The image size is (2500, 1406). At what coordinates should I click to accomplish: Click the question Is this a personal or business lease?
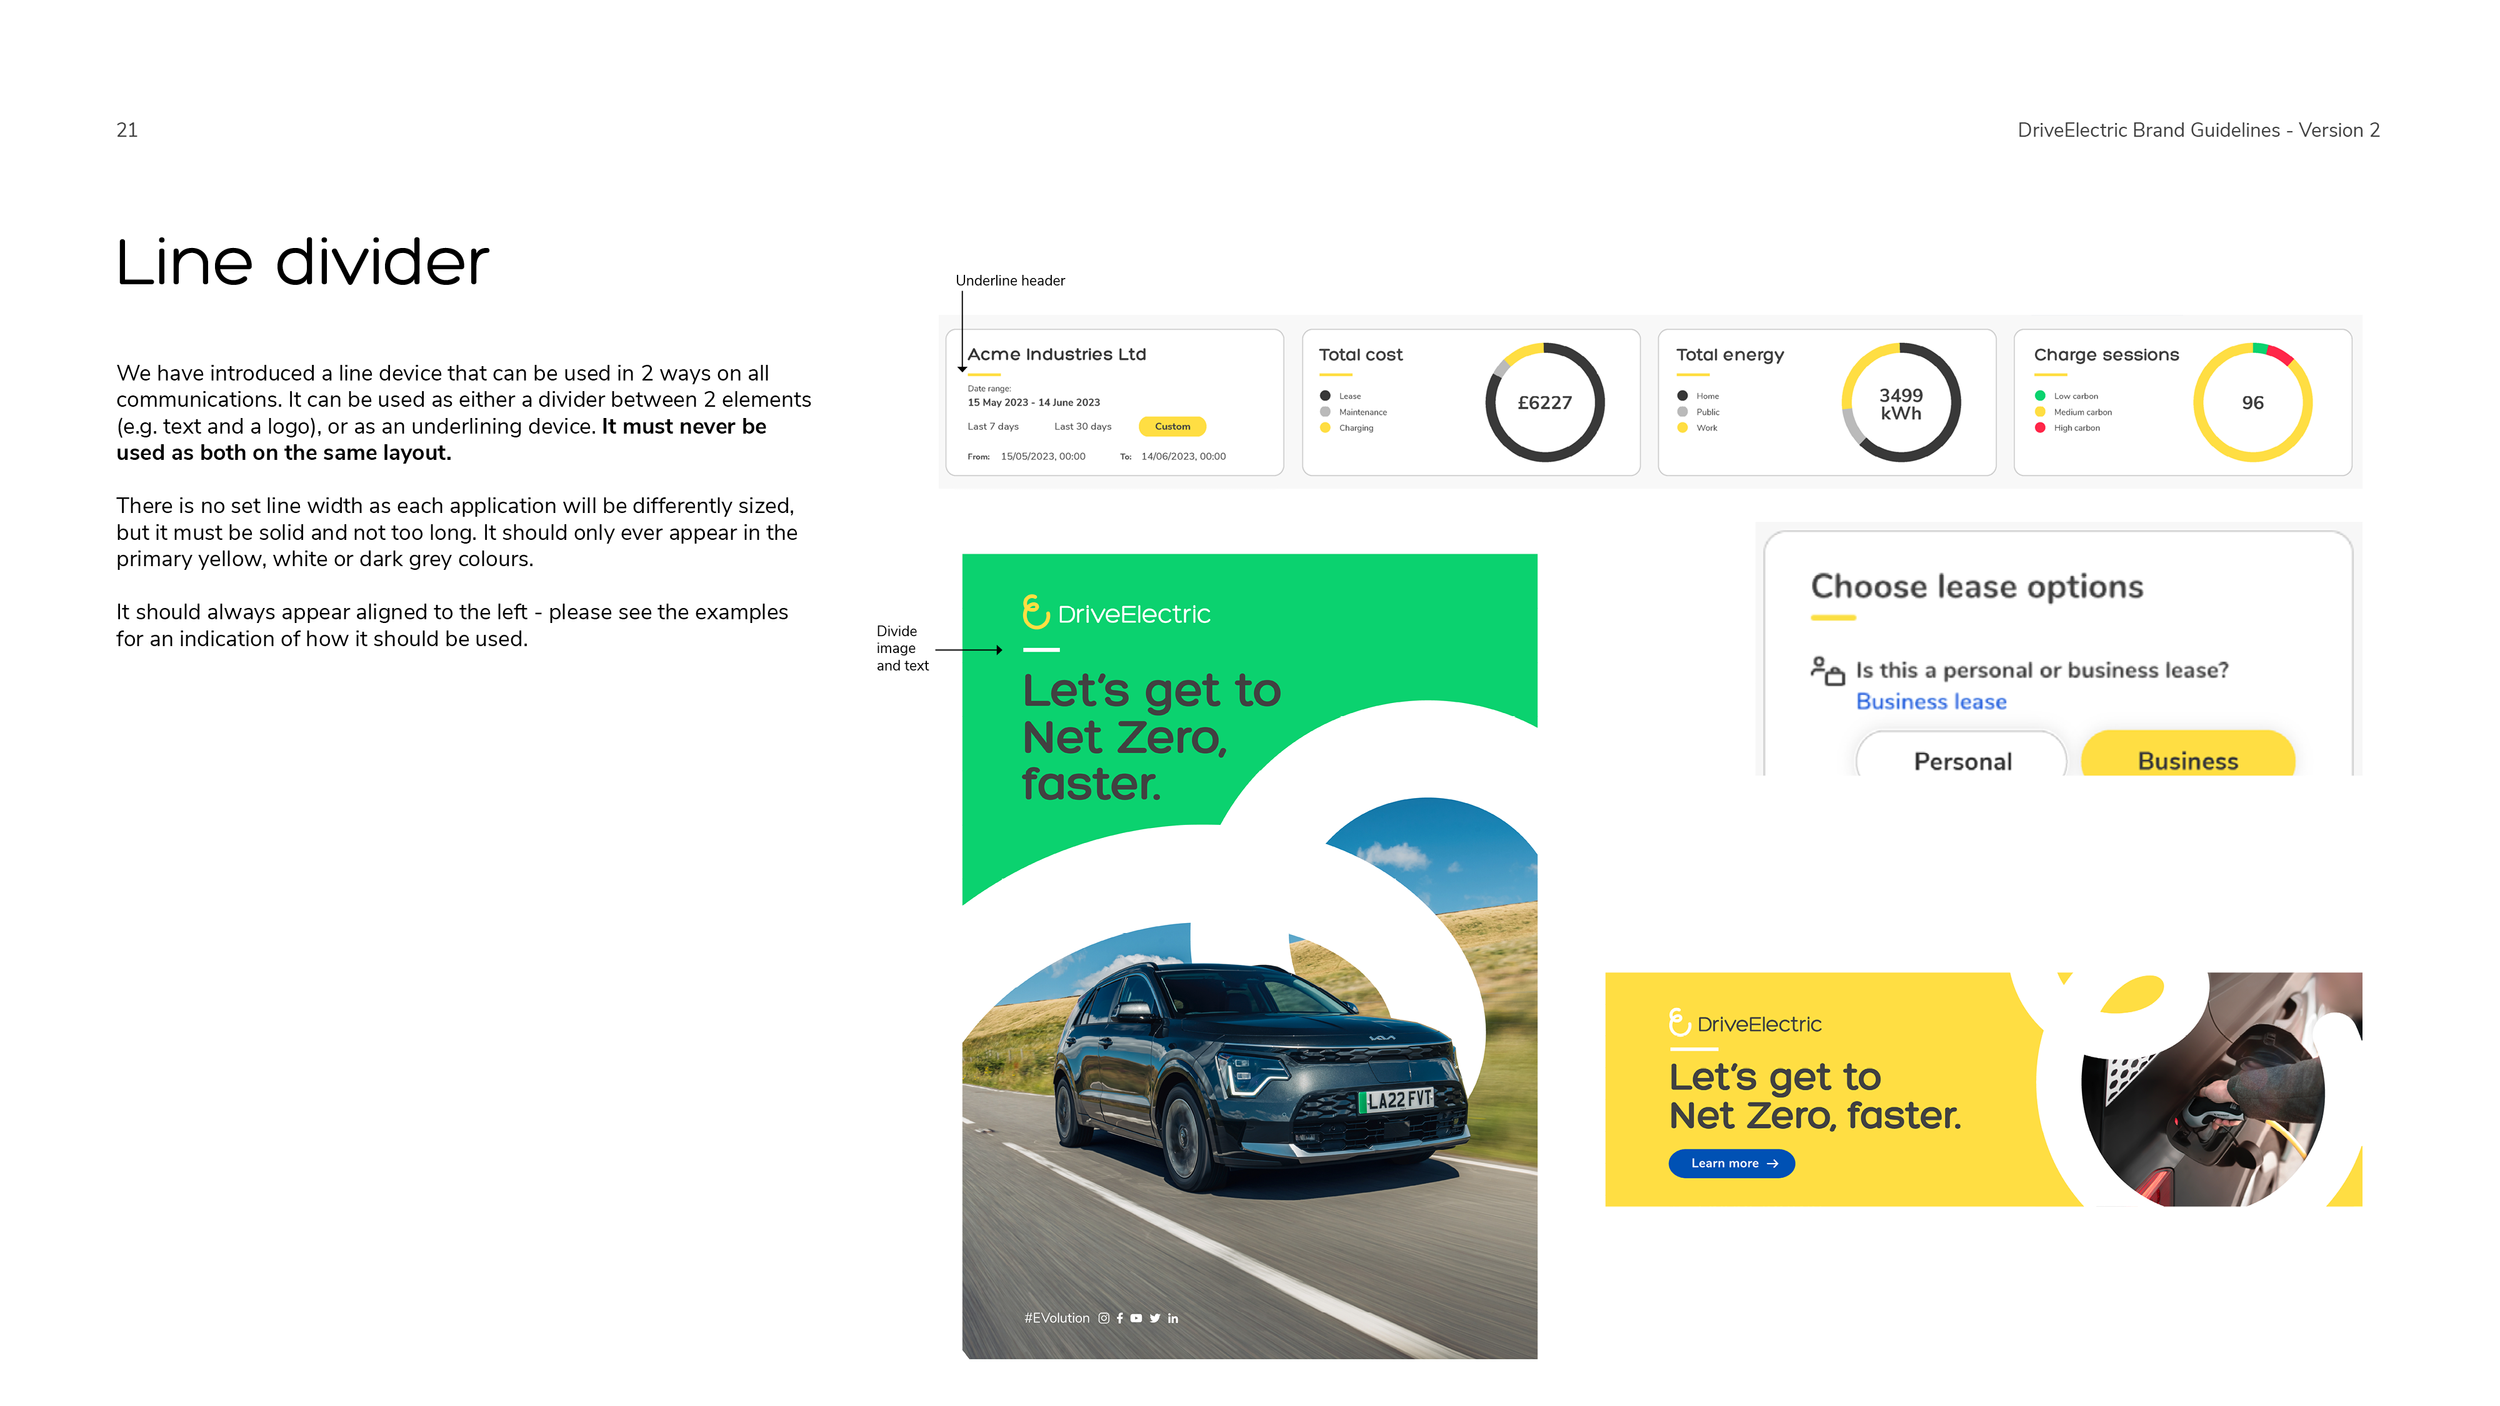(x=2042, y=670)
